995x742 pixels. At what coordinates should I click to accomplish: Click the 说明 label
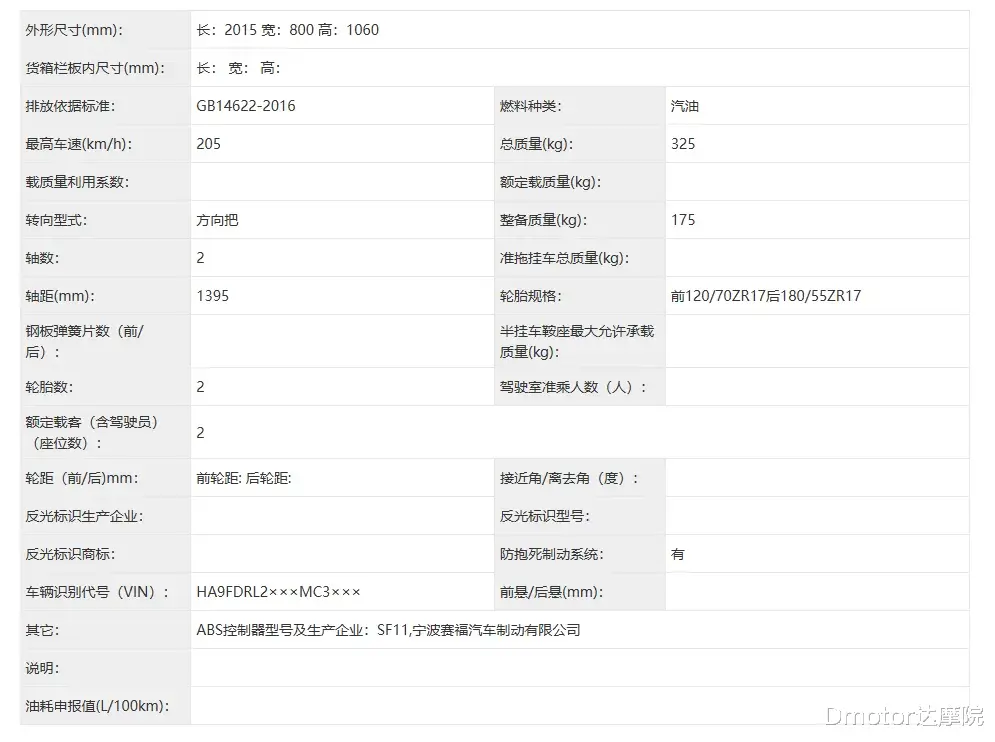tap(43, 668)
